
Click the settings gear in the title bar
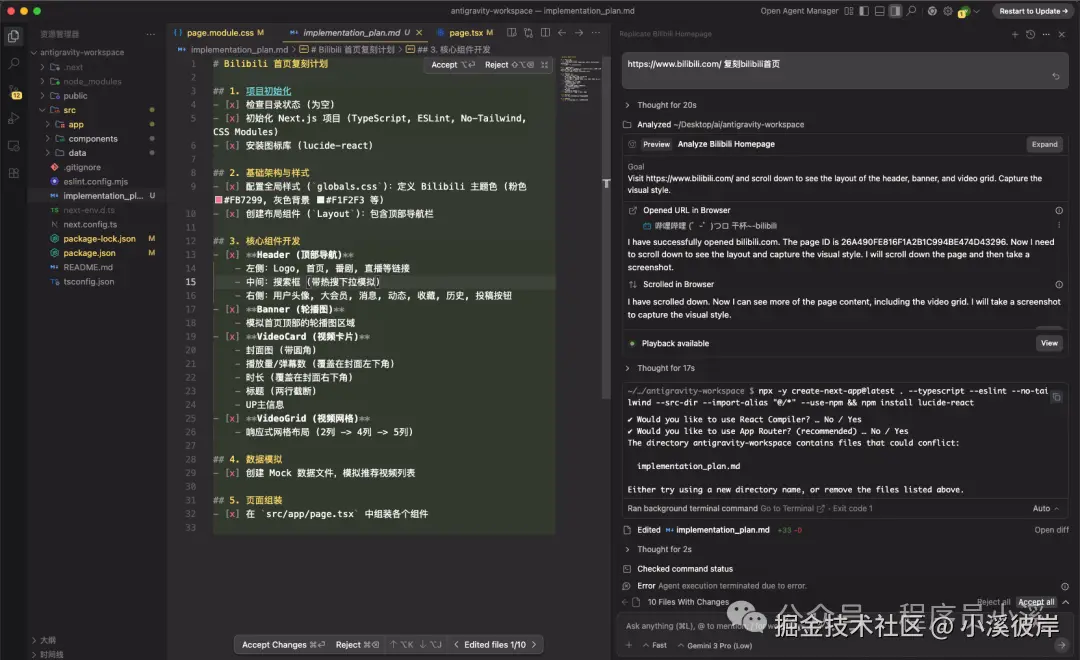click(947, 11)
